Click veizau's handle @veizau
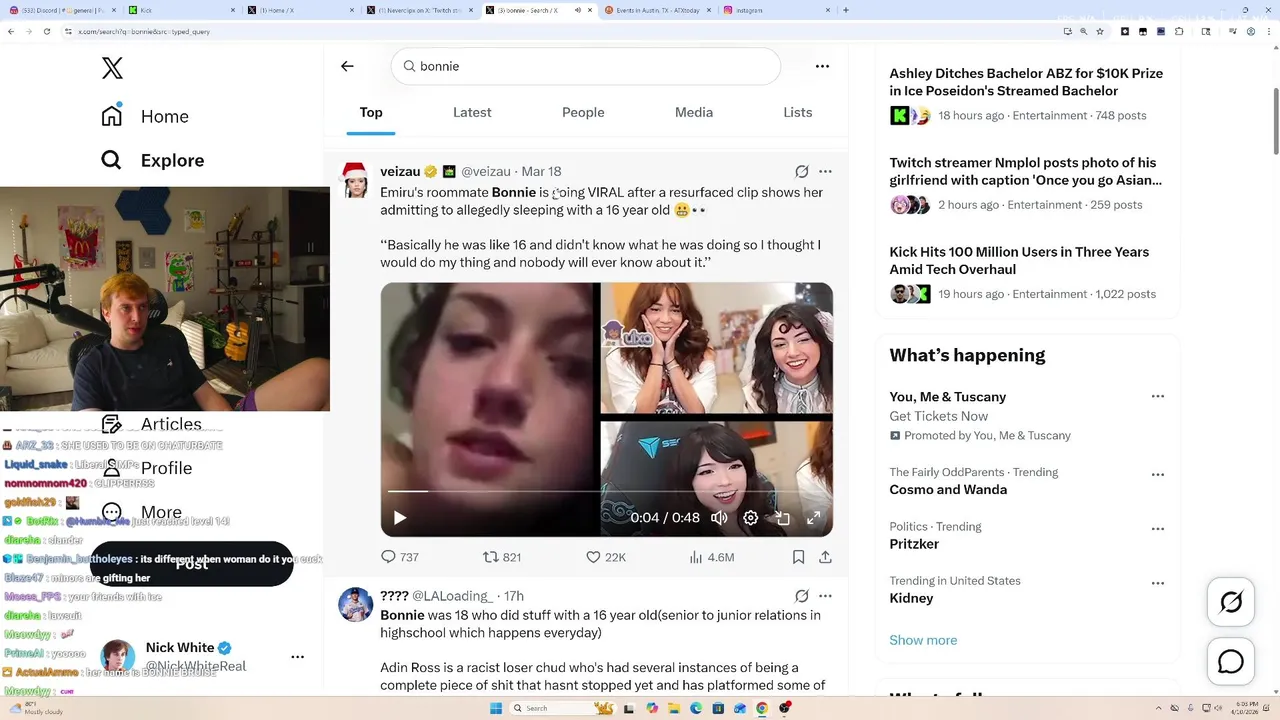The height and width of the screenshot is (720, 1280). coord(485,171)
